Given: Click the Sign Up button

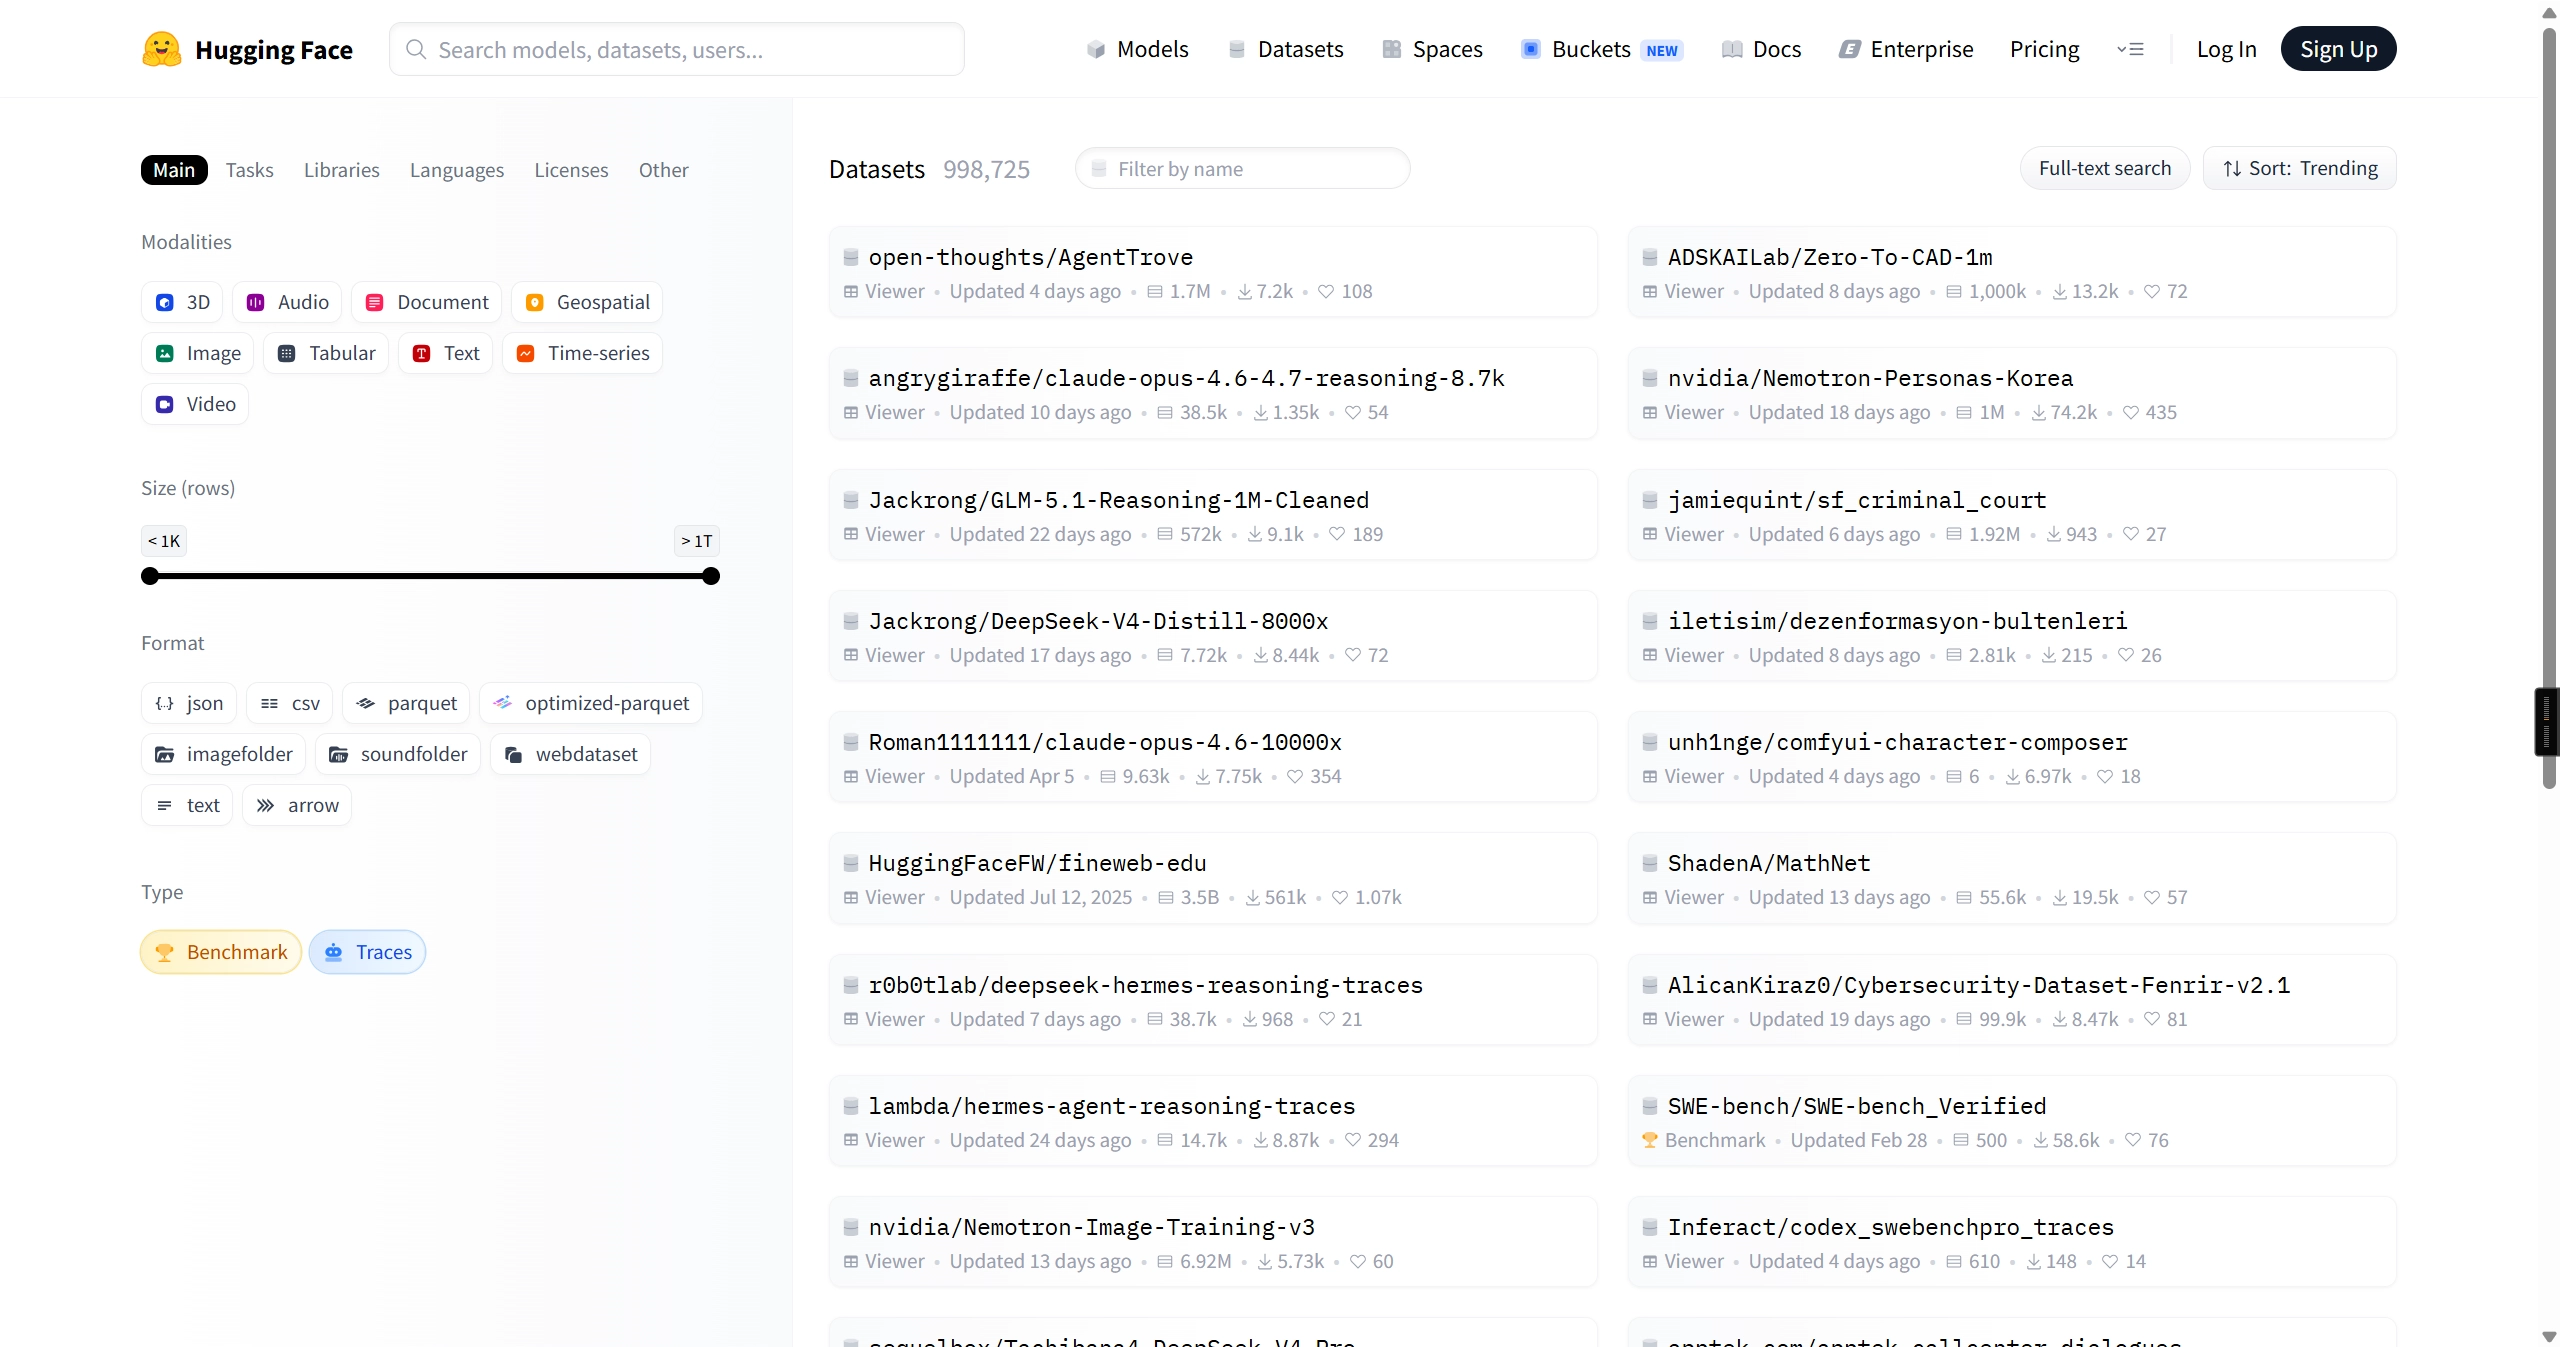Looking at the screenshot, I should coord(2338,49).
